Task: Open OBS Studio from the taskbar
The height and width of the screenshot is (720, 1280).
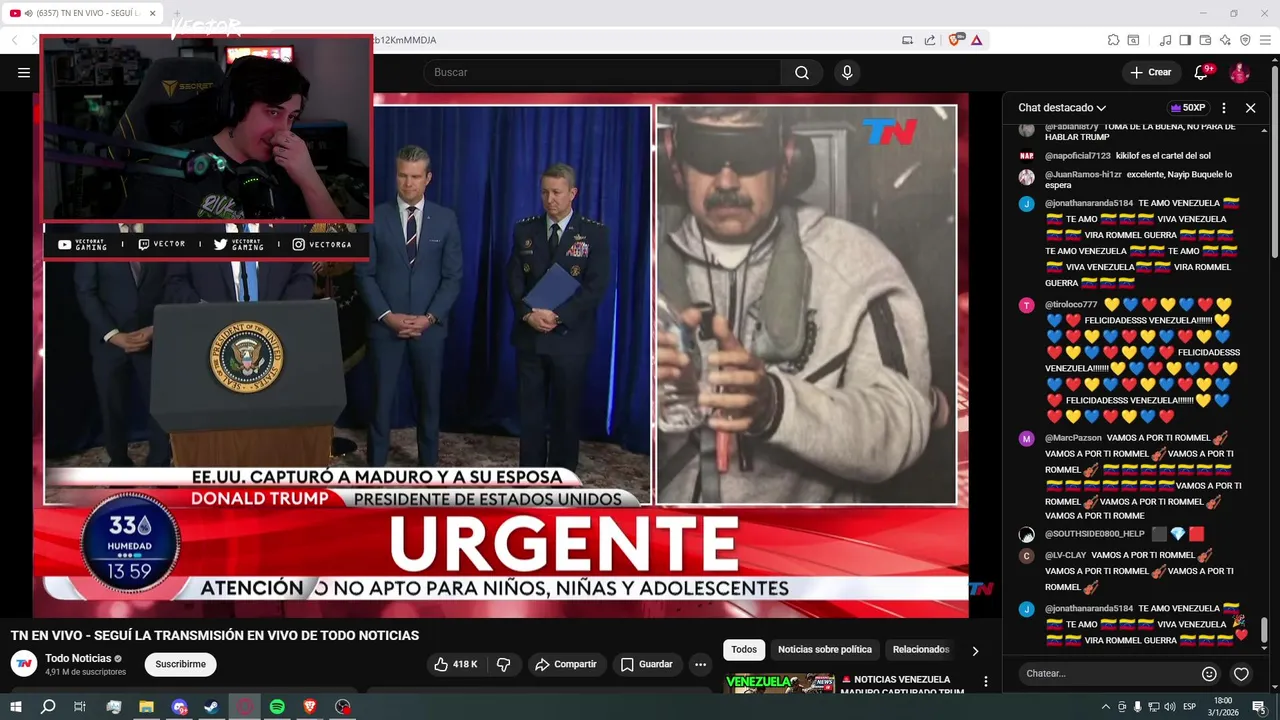Action: (343, 707)
